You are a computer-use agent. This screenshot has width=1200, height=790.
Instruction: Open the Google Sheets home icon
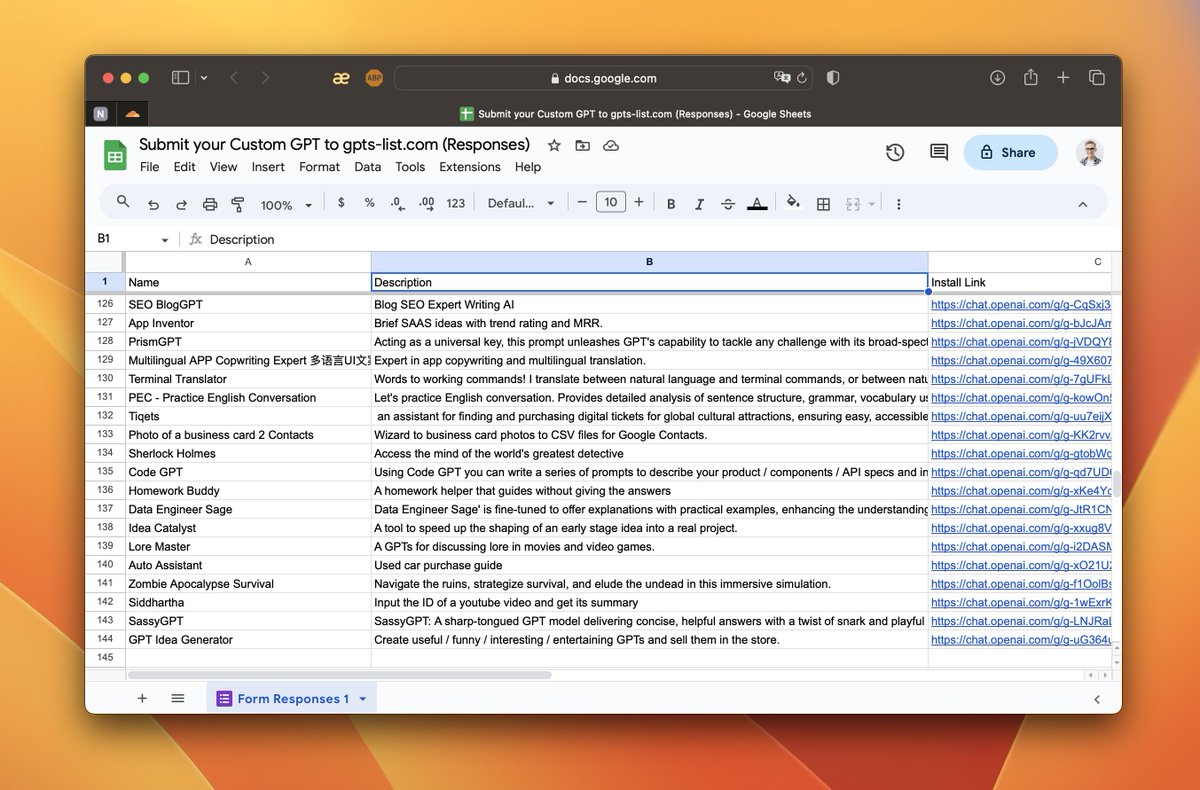[115, 155]
